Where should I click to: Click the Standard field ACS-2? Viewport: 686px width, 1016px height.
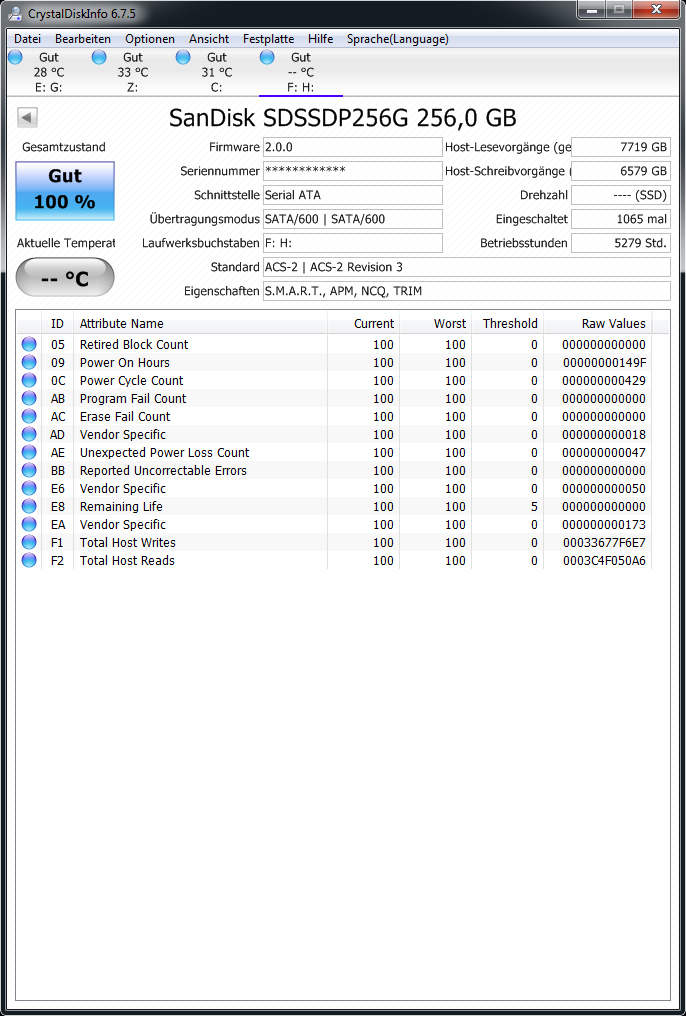pos(466,267)
